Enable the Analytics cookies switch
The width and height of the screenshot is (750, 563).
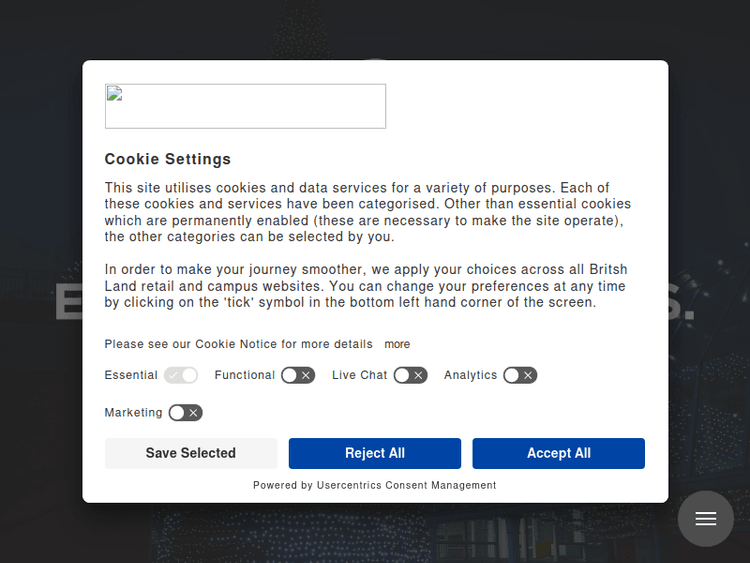pos(520,375)
